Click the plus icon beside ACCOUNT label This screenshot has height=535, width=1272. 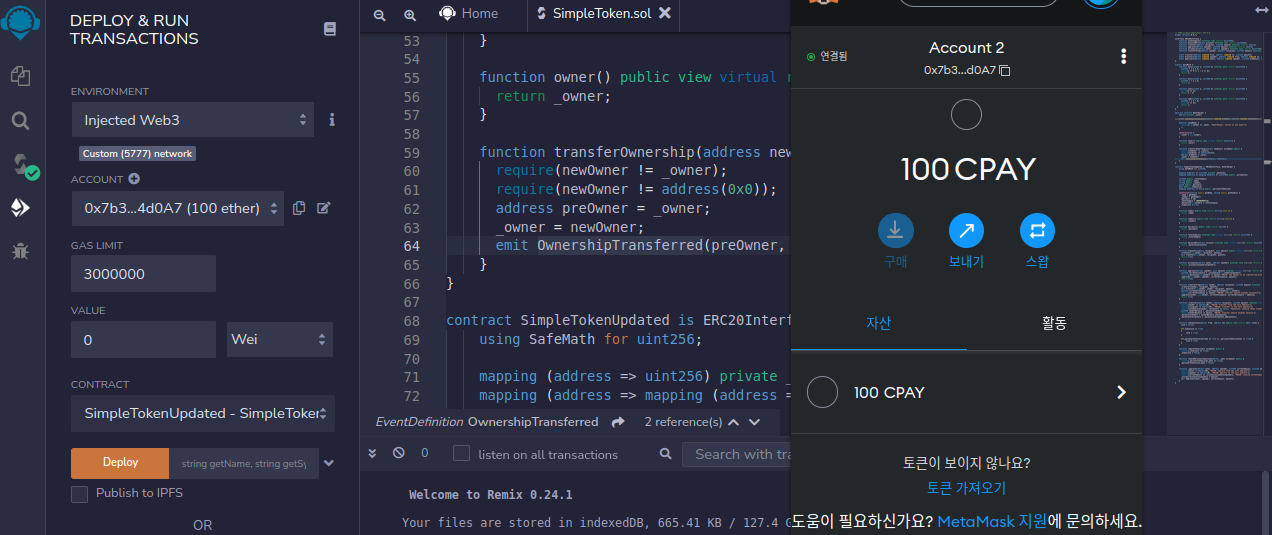(x=134, y=179)
